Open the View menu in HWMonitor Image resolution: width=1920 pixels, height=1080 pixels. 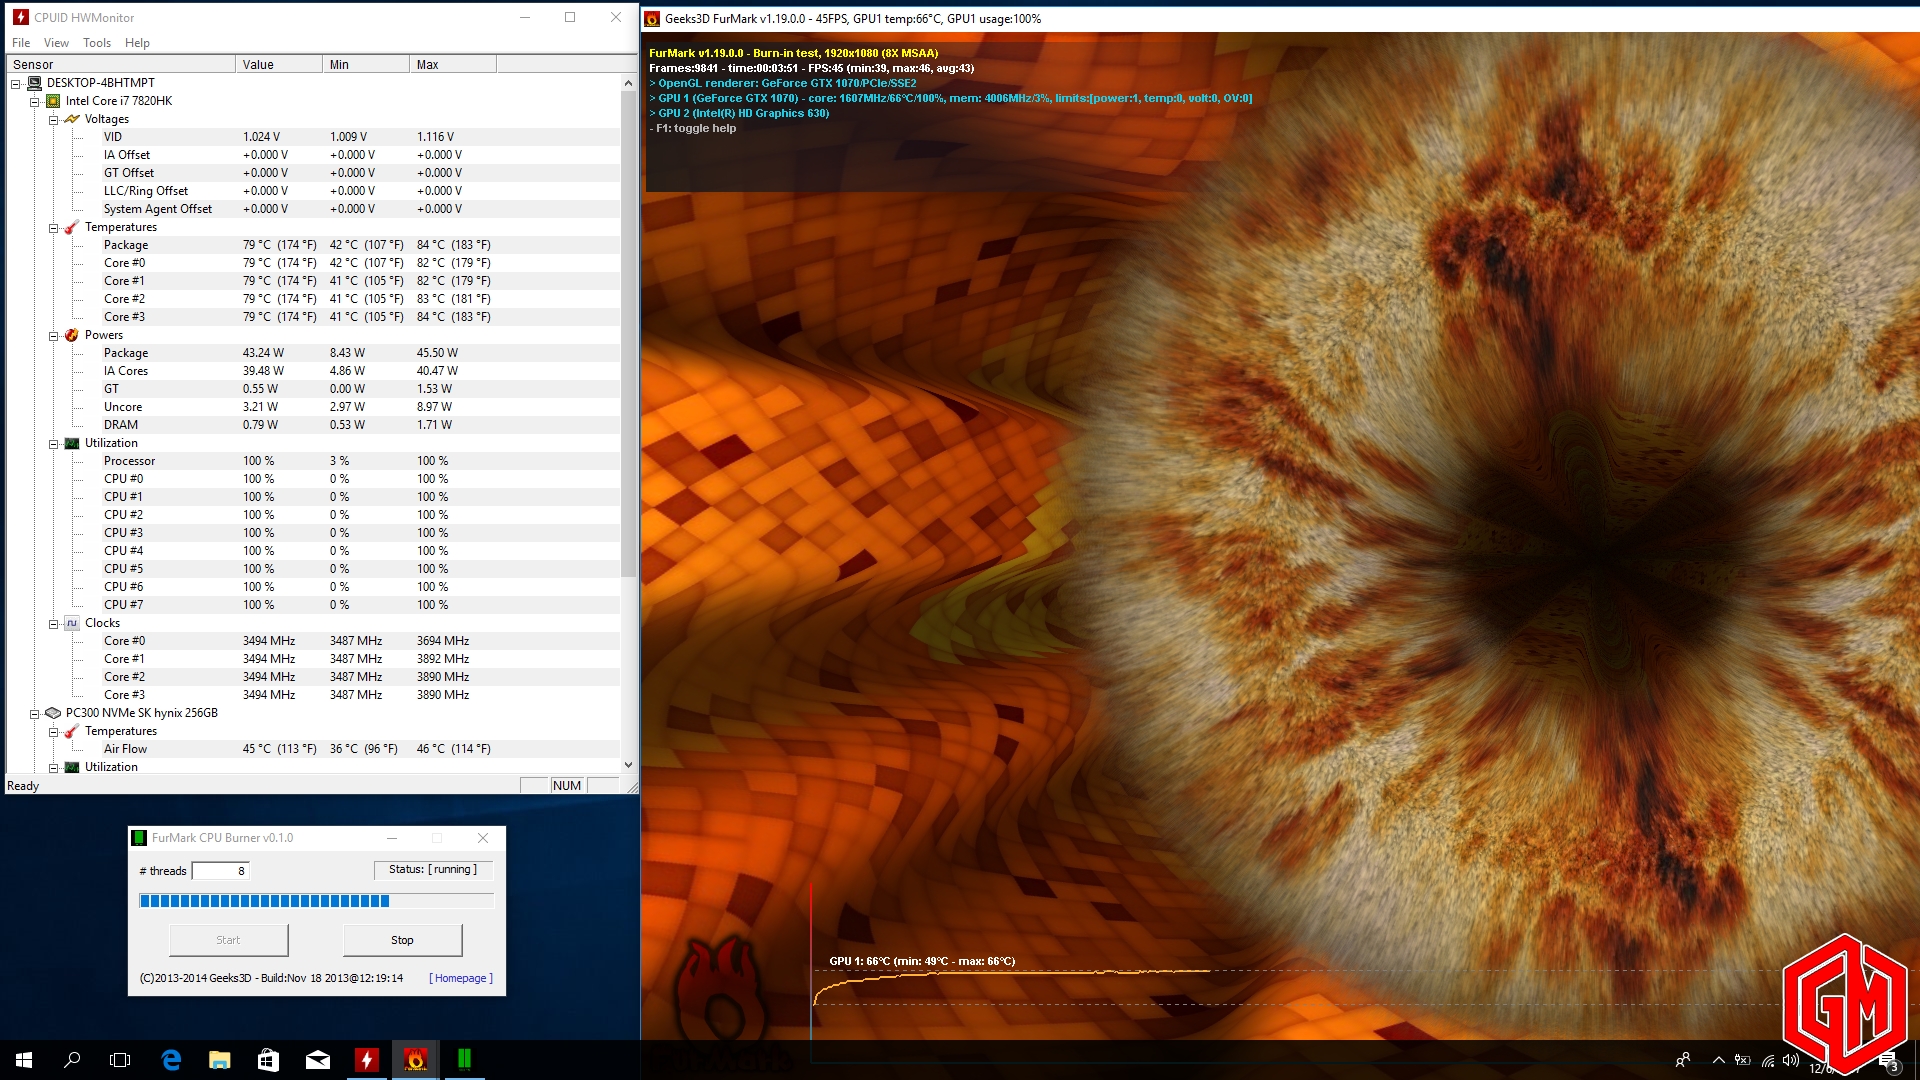pyautogui.click(x=56, y=43)
